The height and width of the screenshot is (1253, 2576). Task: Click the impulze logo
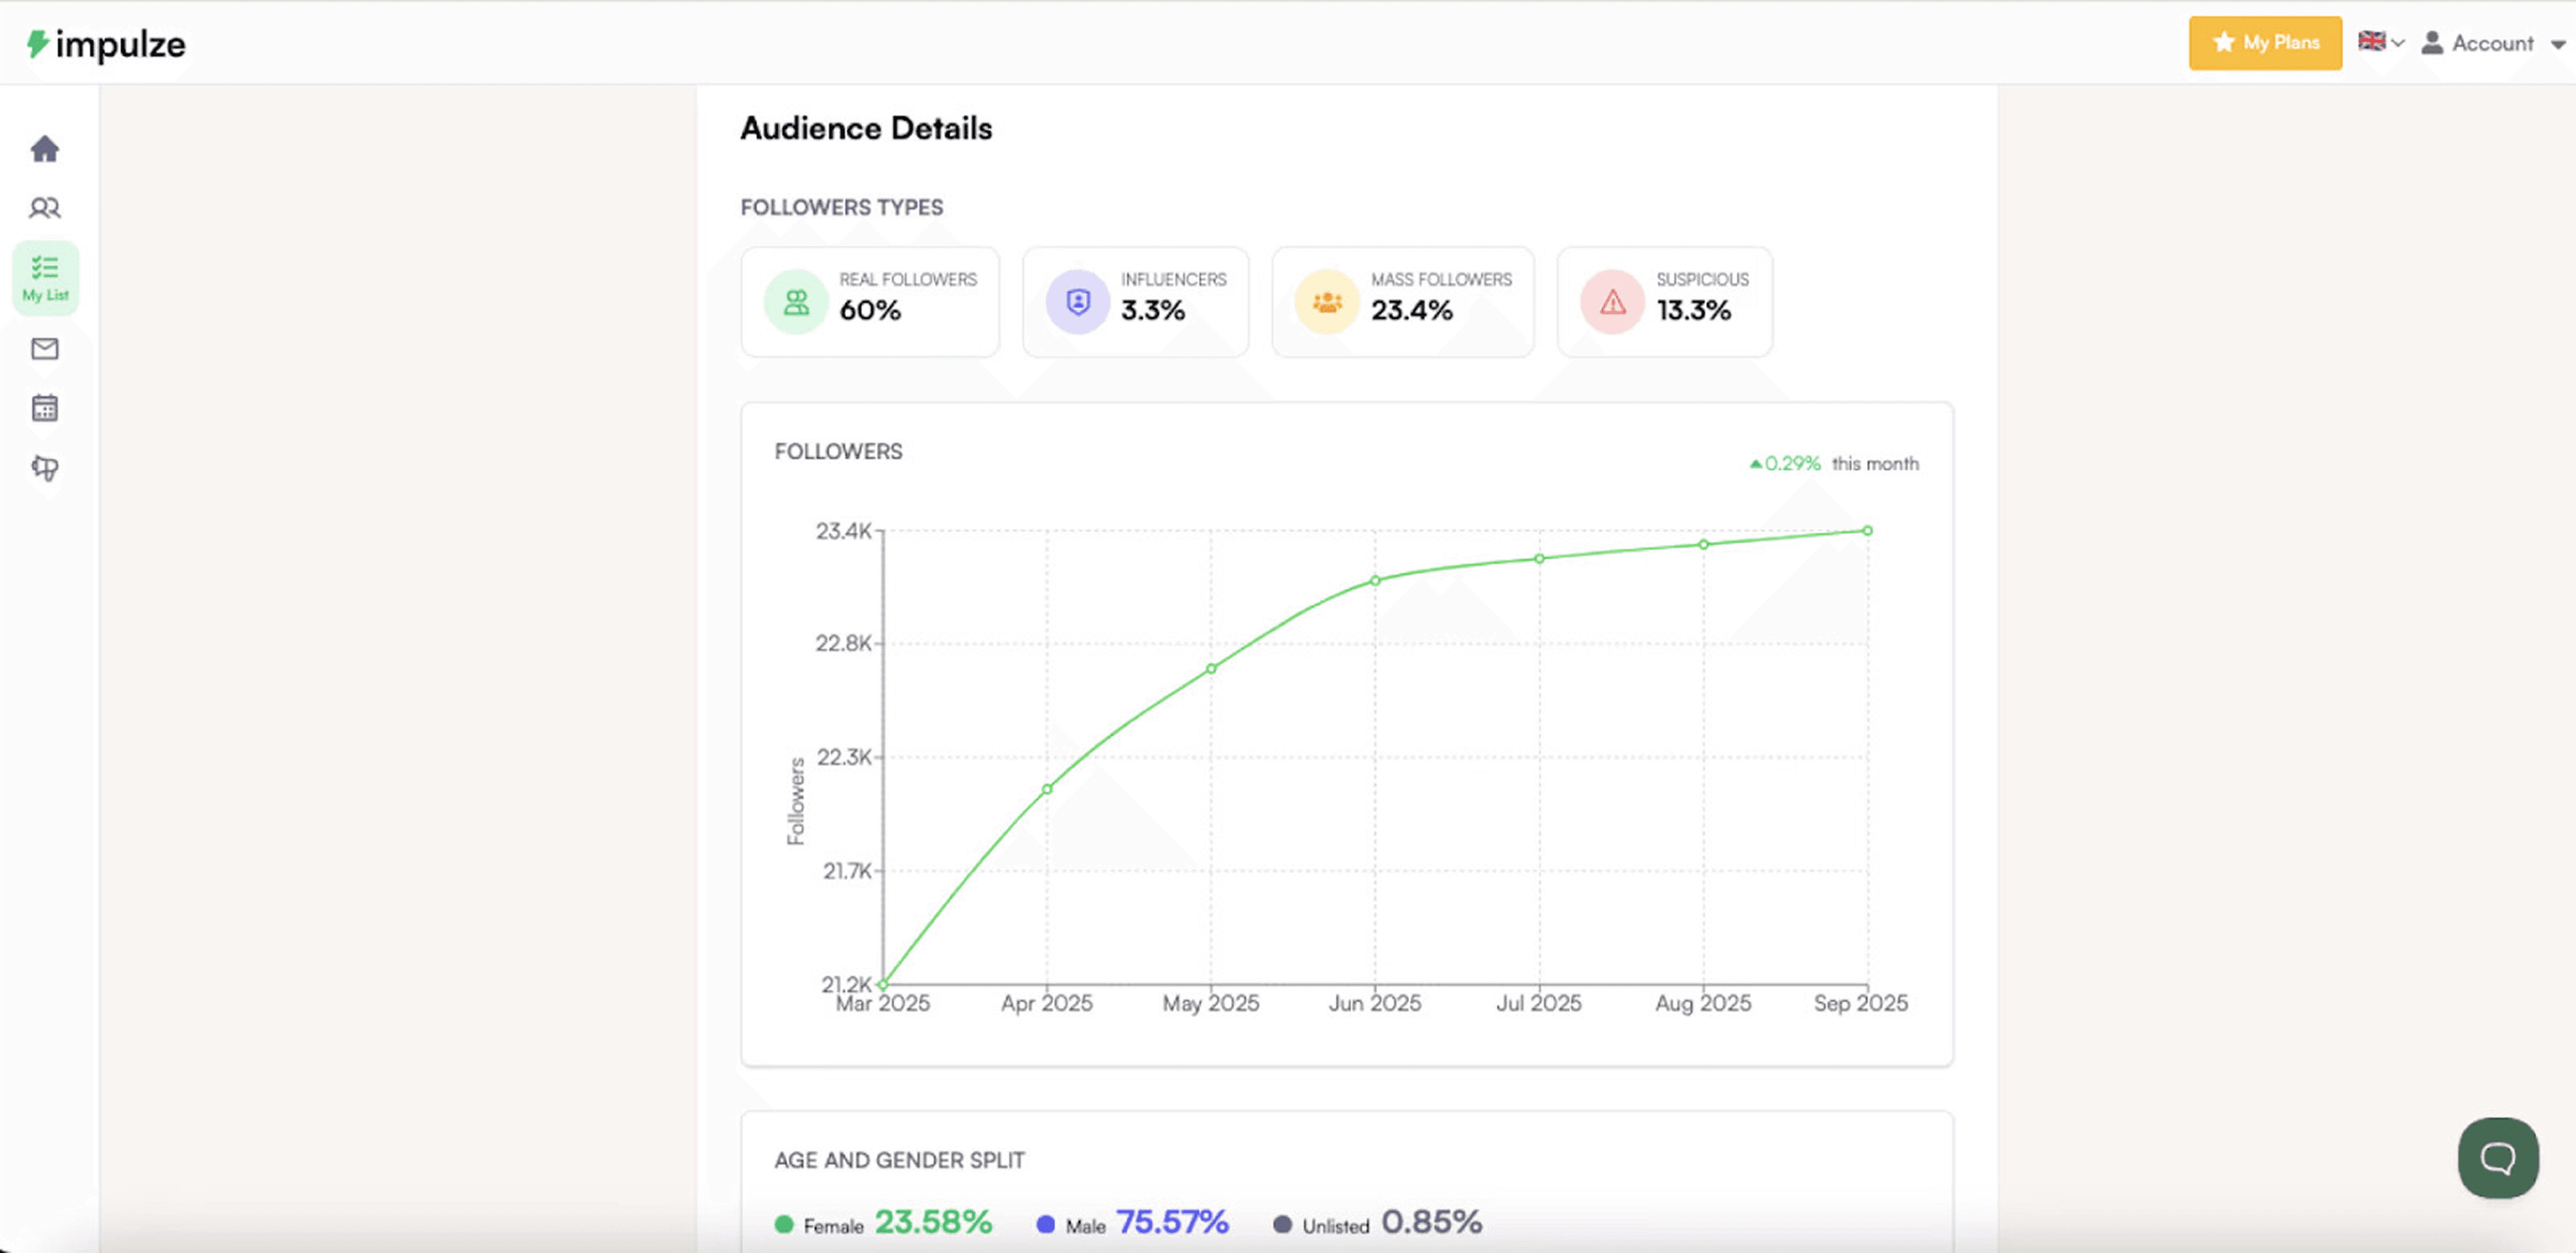point(106,44)
